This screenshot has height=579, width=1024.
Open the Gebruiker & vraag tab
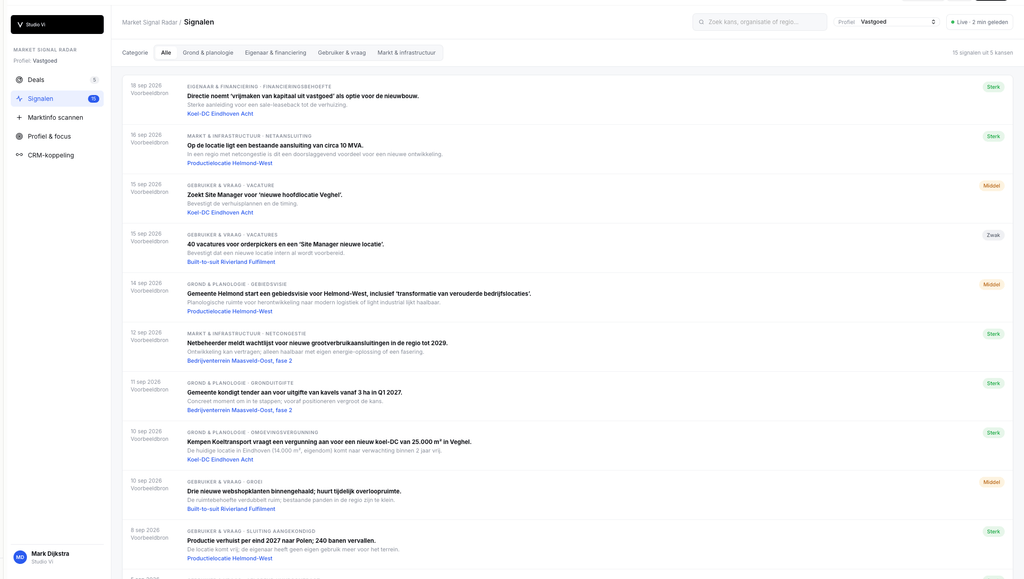(342, 53)
